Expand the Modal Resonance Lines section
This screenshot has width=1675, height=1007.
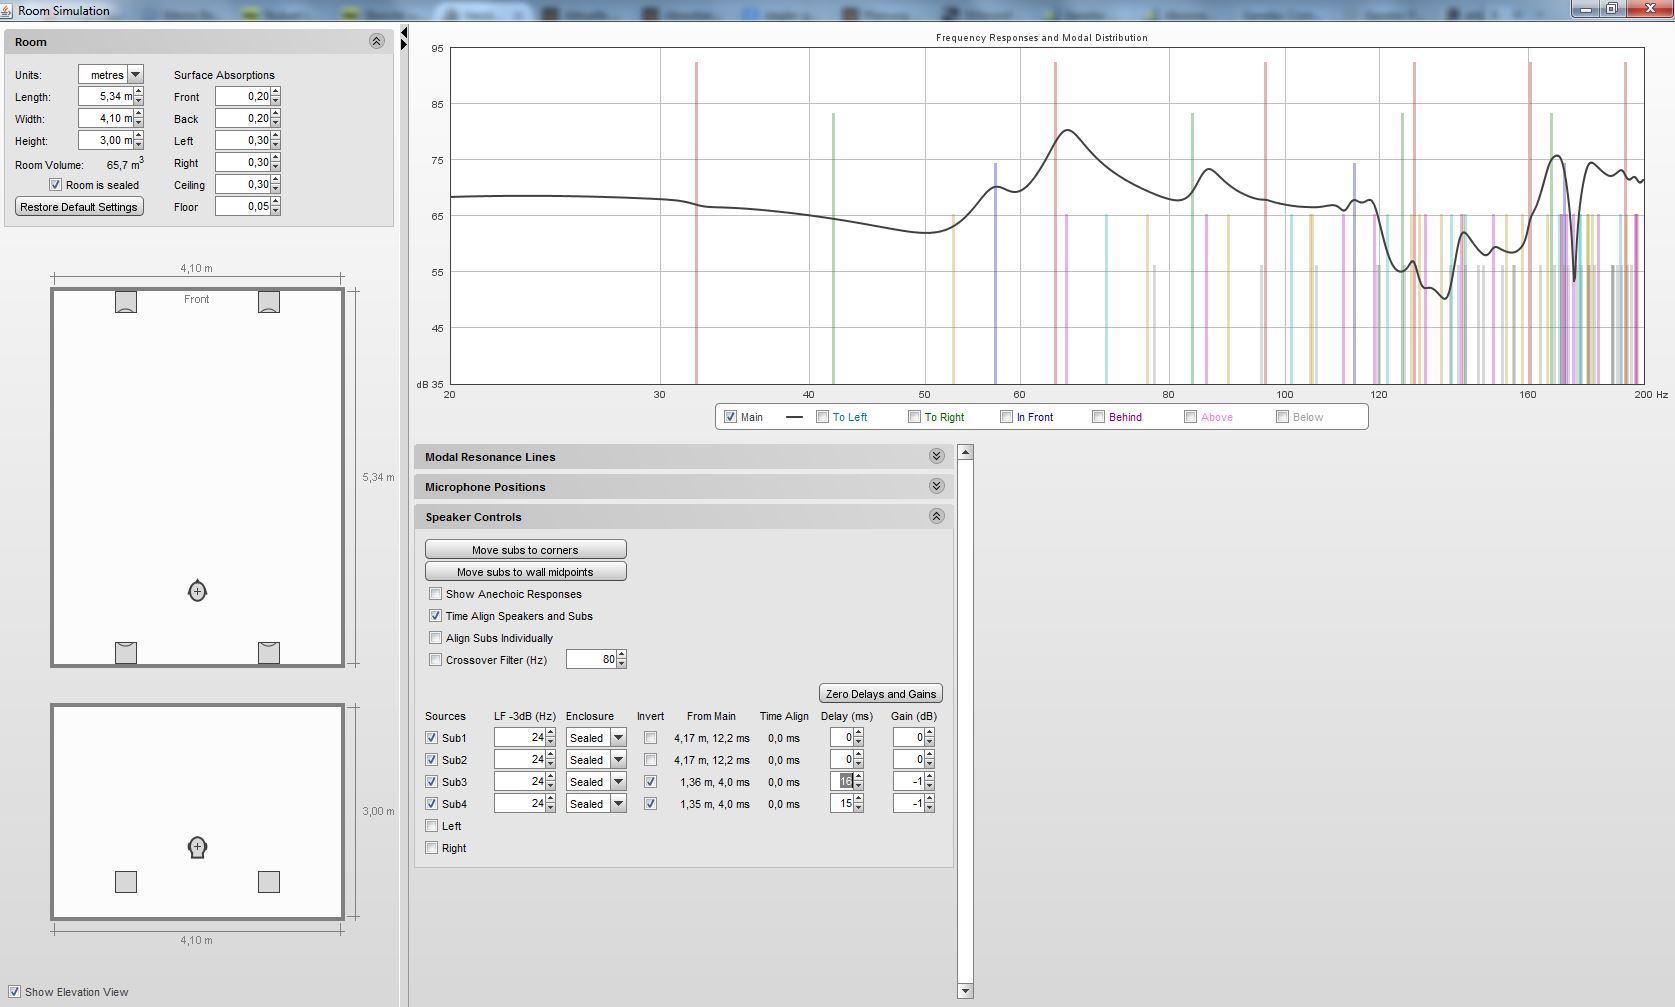(x=936, y=457)
